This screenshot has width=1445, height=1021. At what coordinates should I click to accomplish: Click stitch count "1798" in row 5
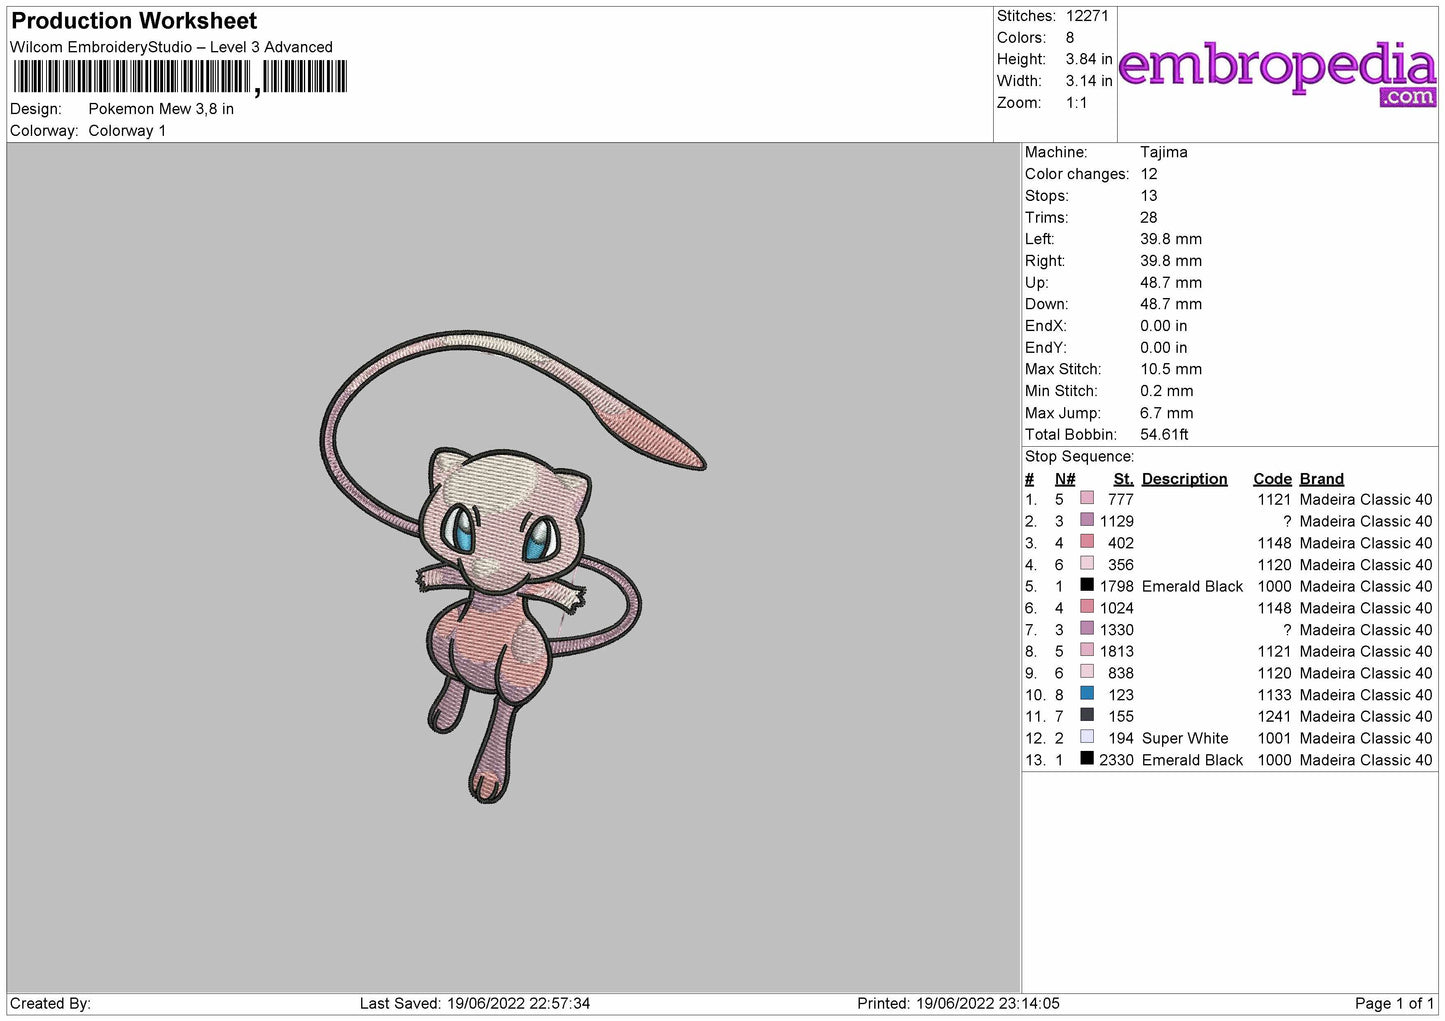[1116, 587]
